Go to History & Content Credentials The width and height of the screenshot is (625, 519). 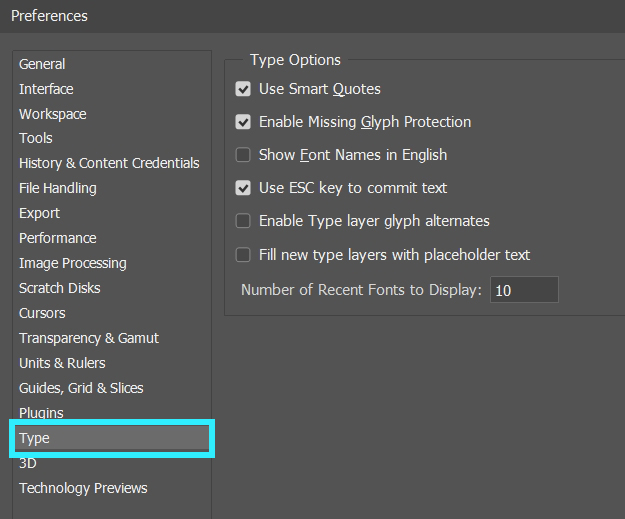click(x=109, y=163)
